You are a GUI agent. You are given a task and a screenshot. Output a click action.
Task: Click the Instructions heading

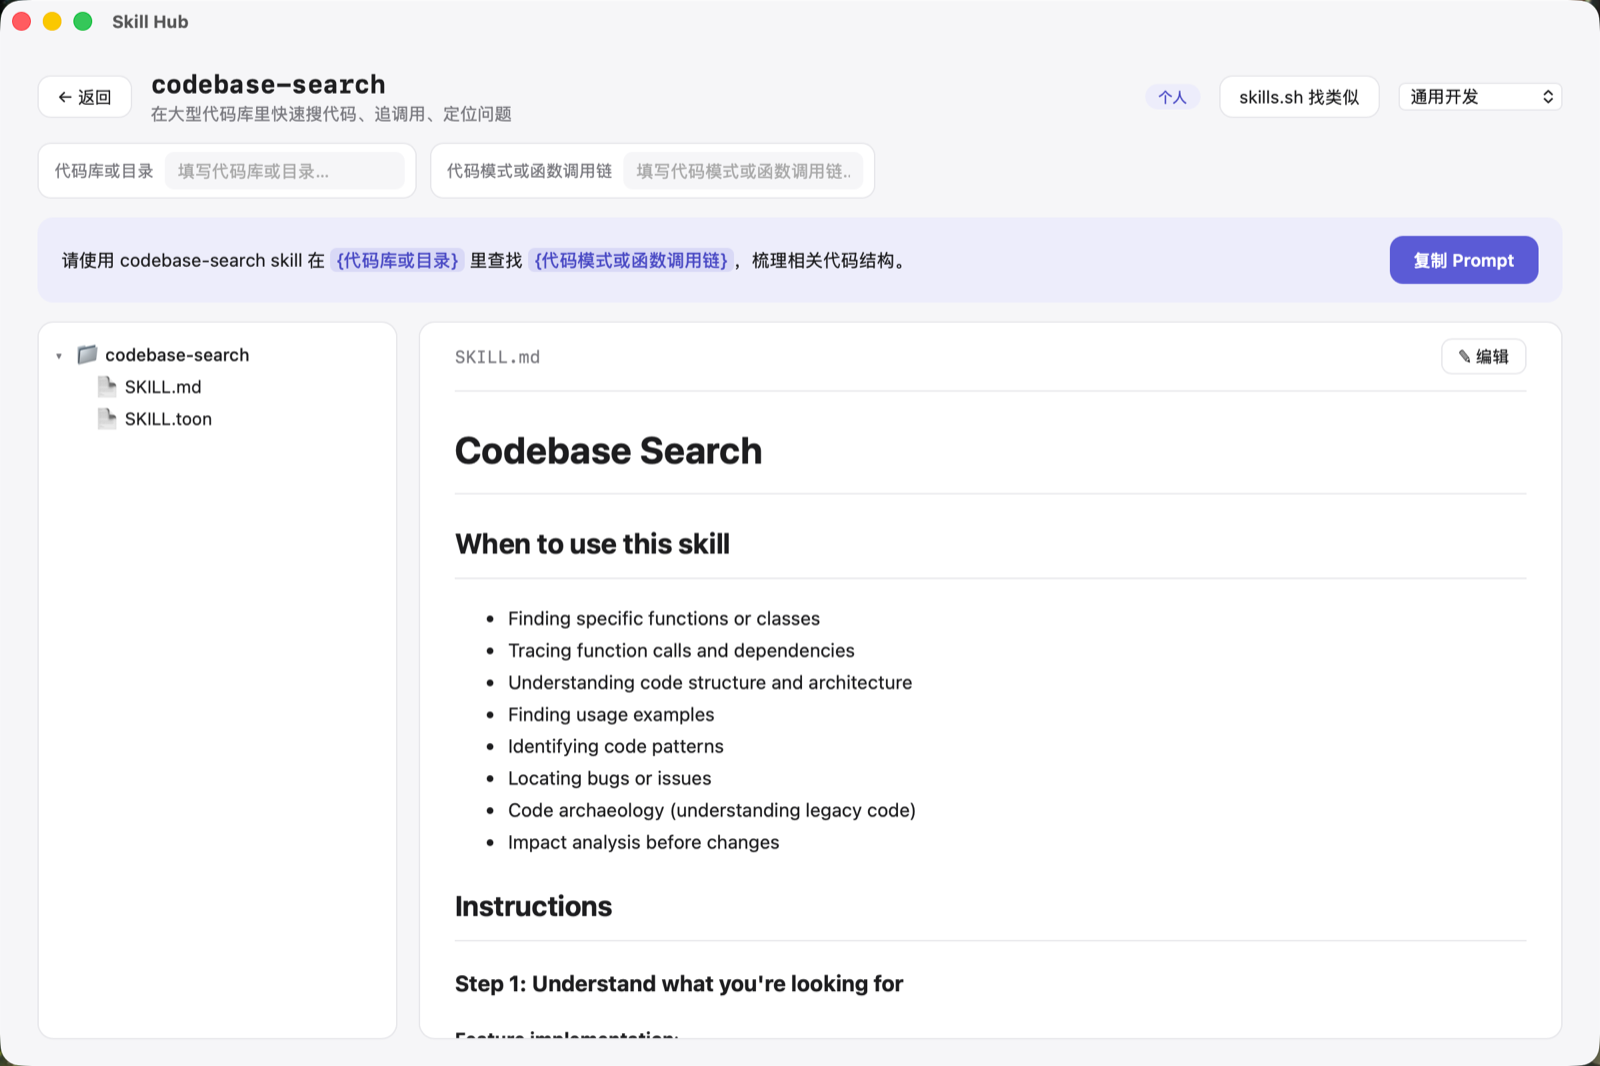(533, 906)
